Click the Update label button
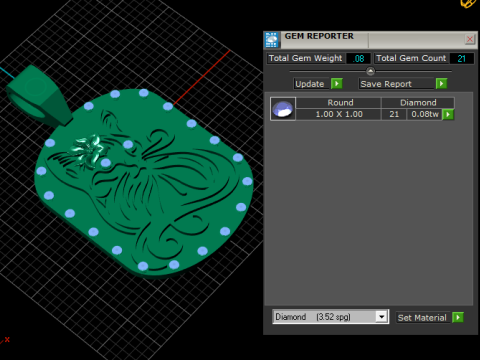 [311, 84]
